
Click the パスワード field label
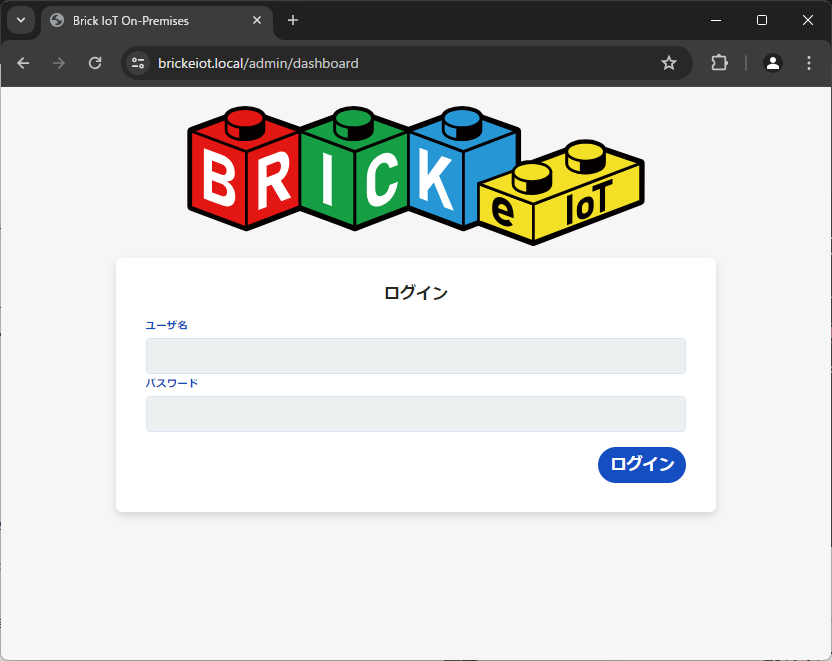(x=171, y=382)
